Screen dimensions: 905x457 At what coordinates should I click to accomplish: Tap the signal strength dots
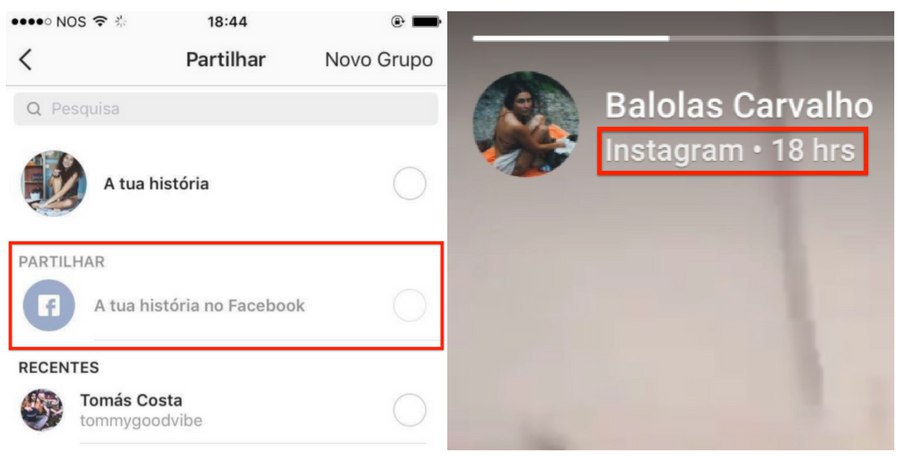(x=31, y=22)
